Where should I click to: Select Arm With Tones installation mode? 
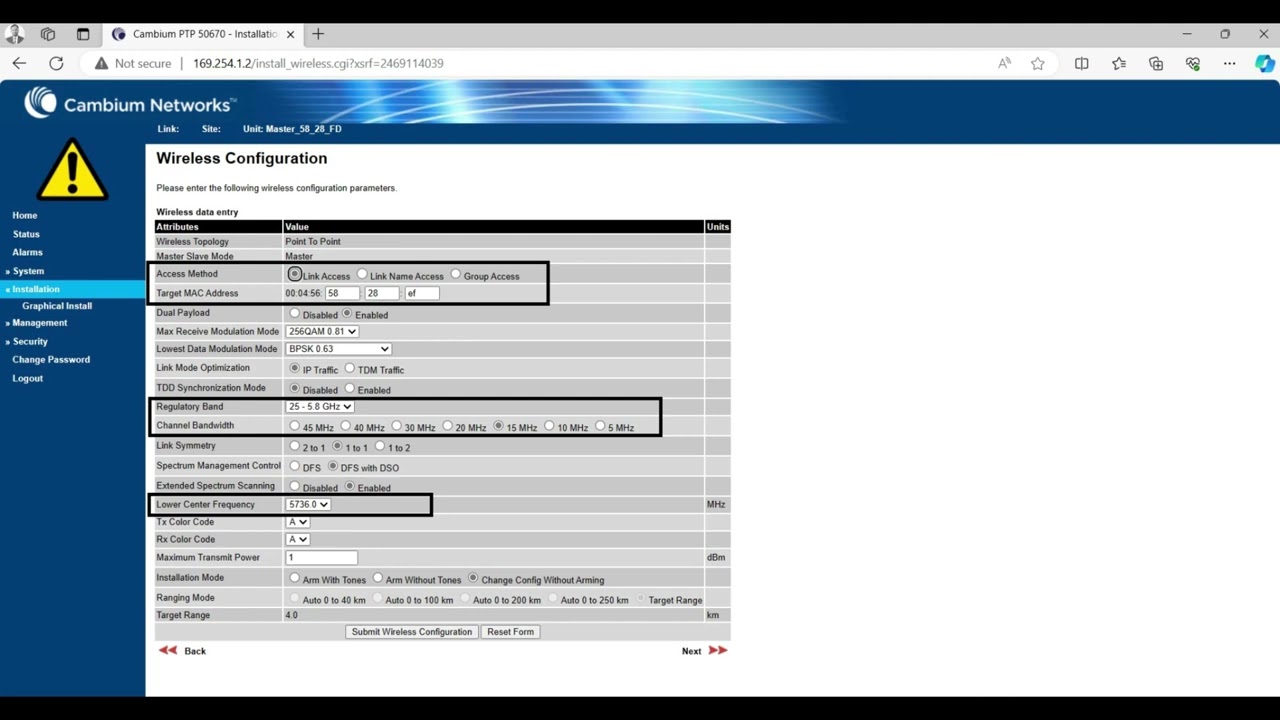click(294, 578)
